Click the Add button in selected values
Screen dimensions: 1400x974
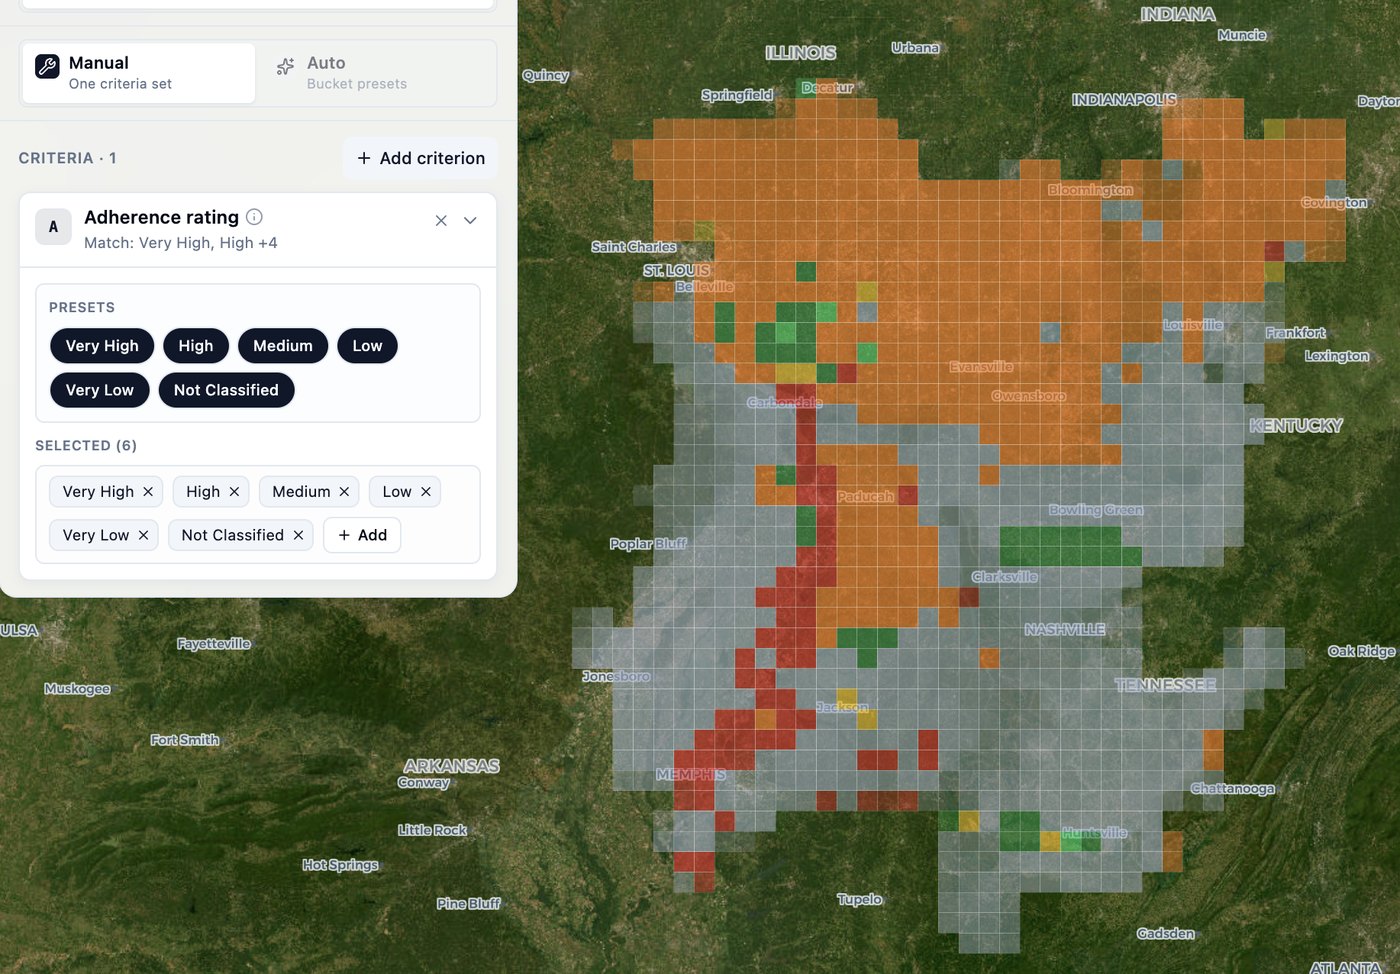click(362, 535)
